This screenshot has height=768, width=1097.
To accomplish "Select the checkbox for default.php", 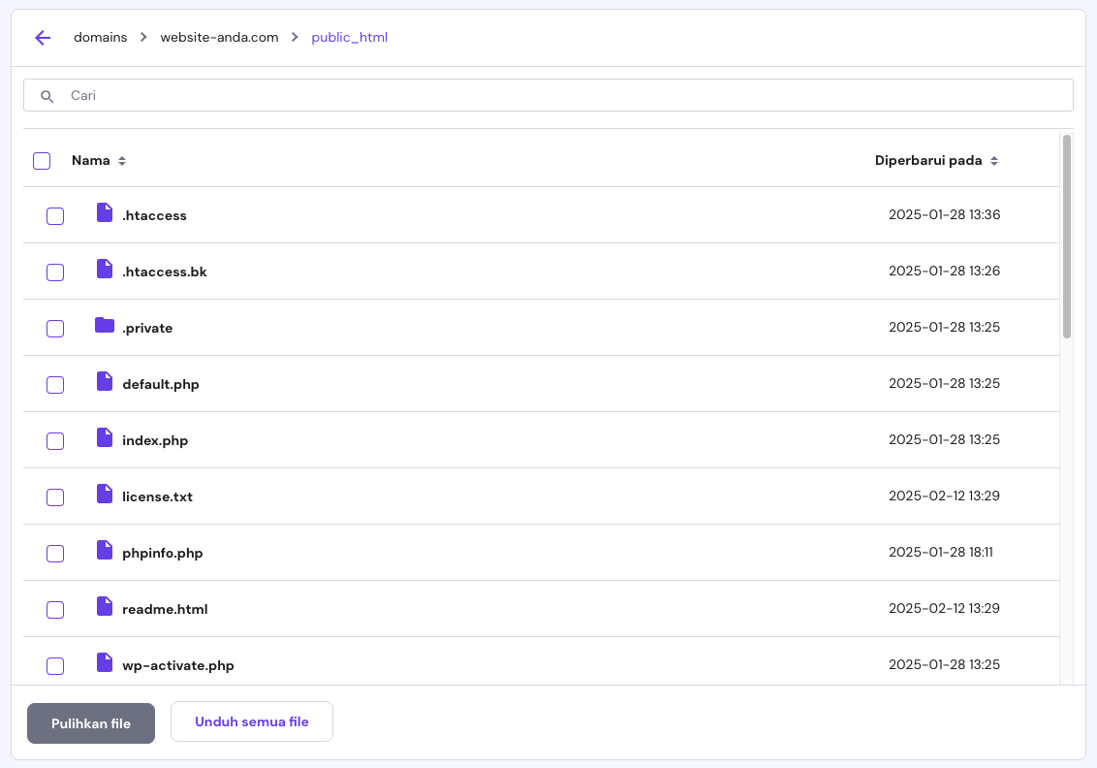I will coord(55,384).
